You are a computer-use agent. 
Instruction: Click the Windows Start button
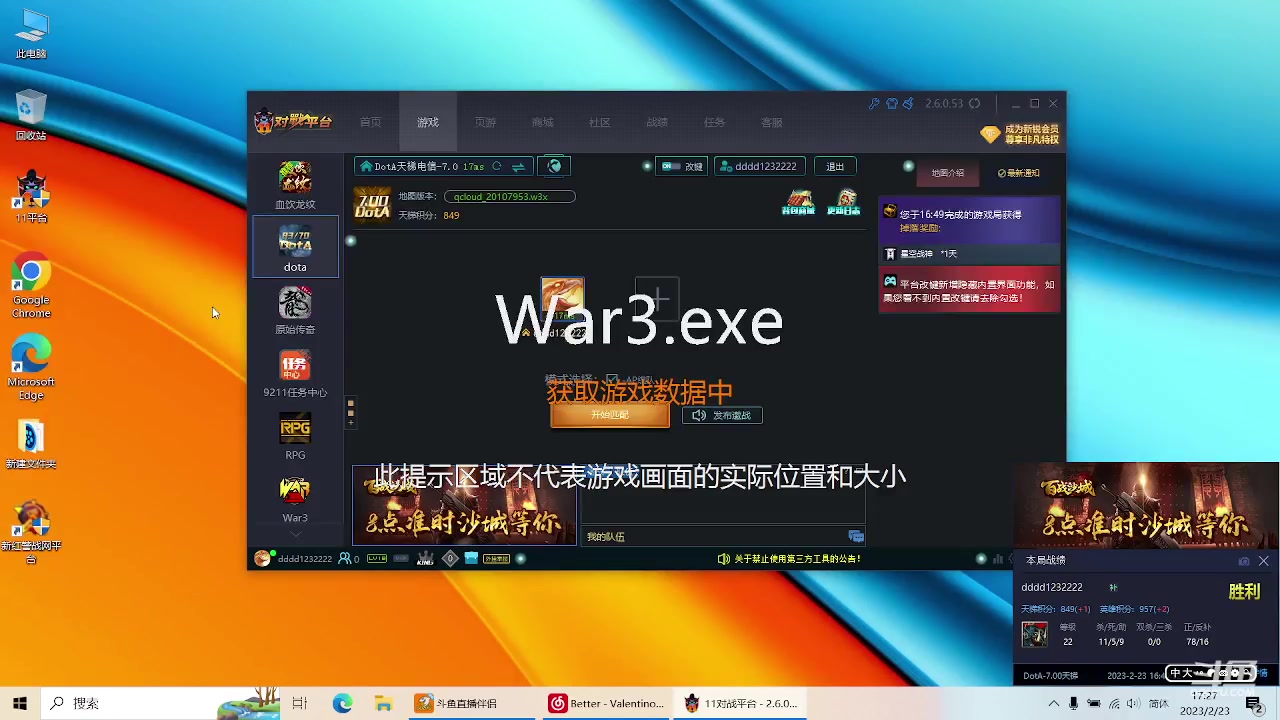[20, 703]
